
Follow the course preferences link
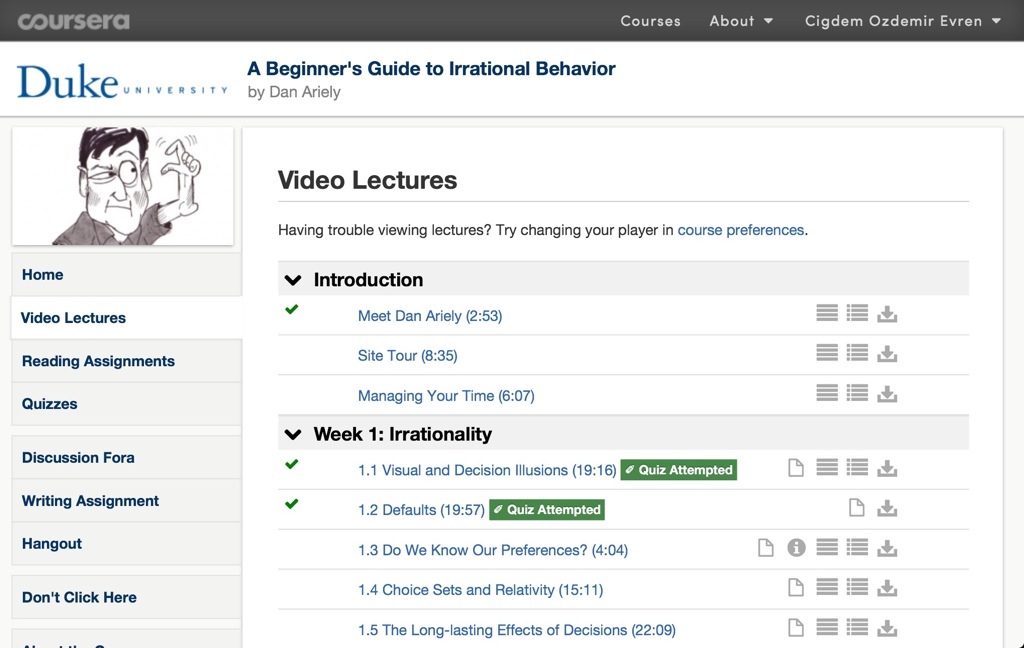point(740,230)
